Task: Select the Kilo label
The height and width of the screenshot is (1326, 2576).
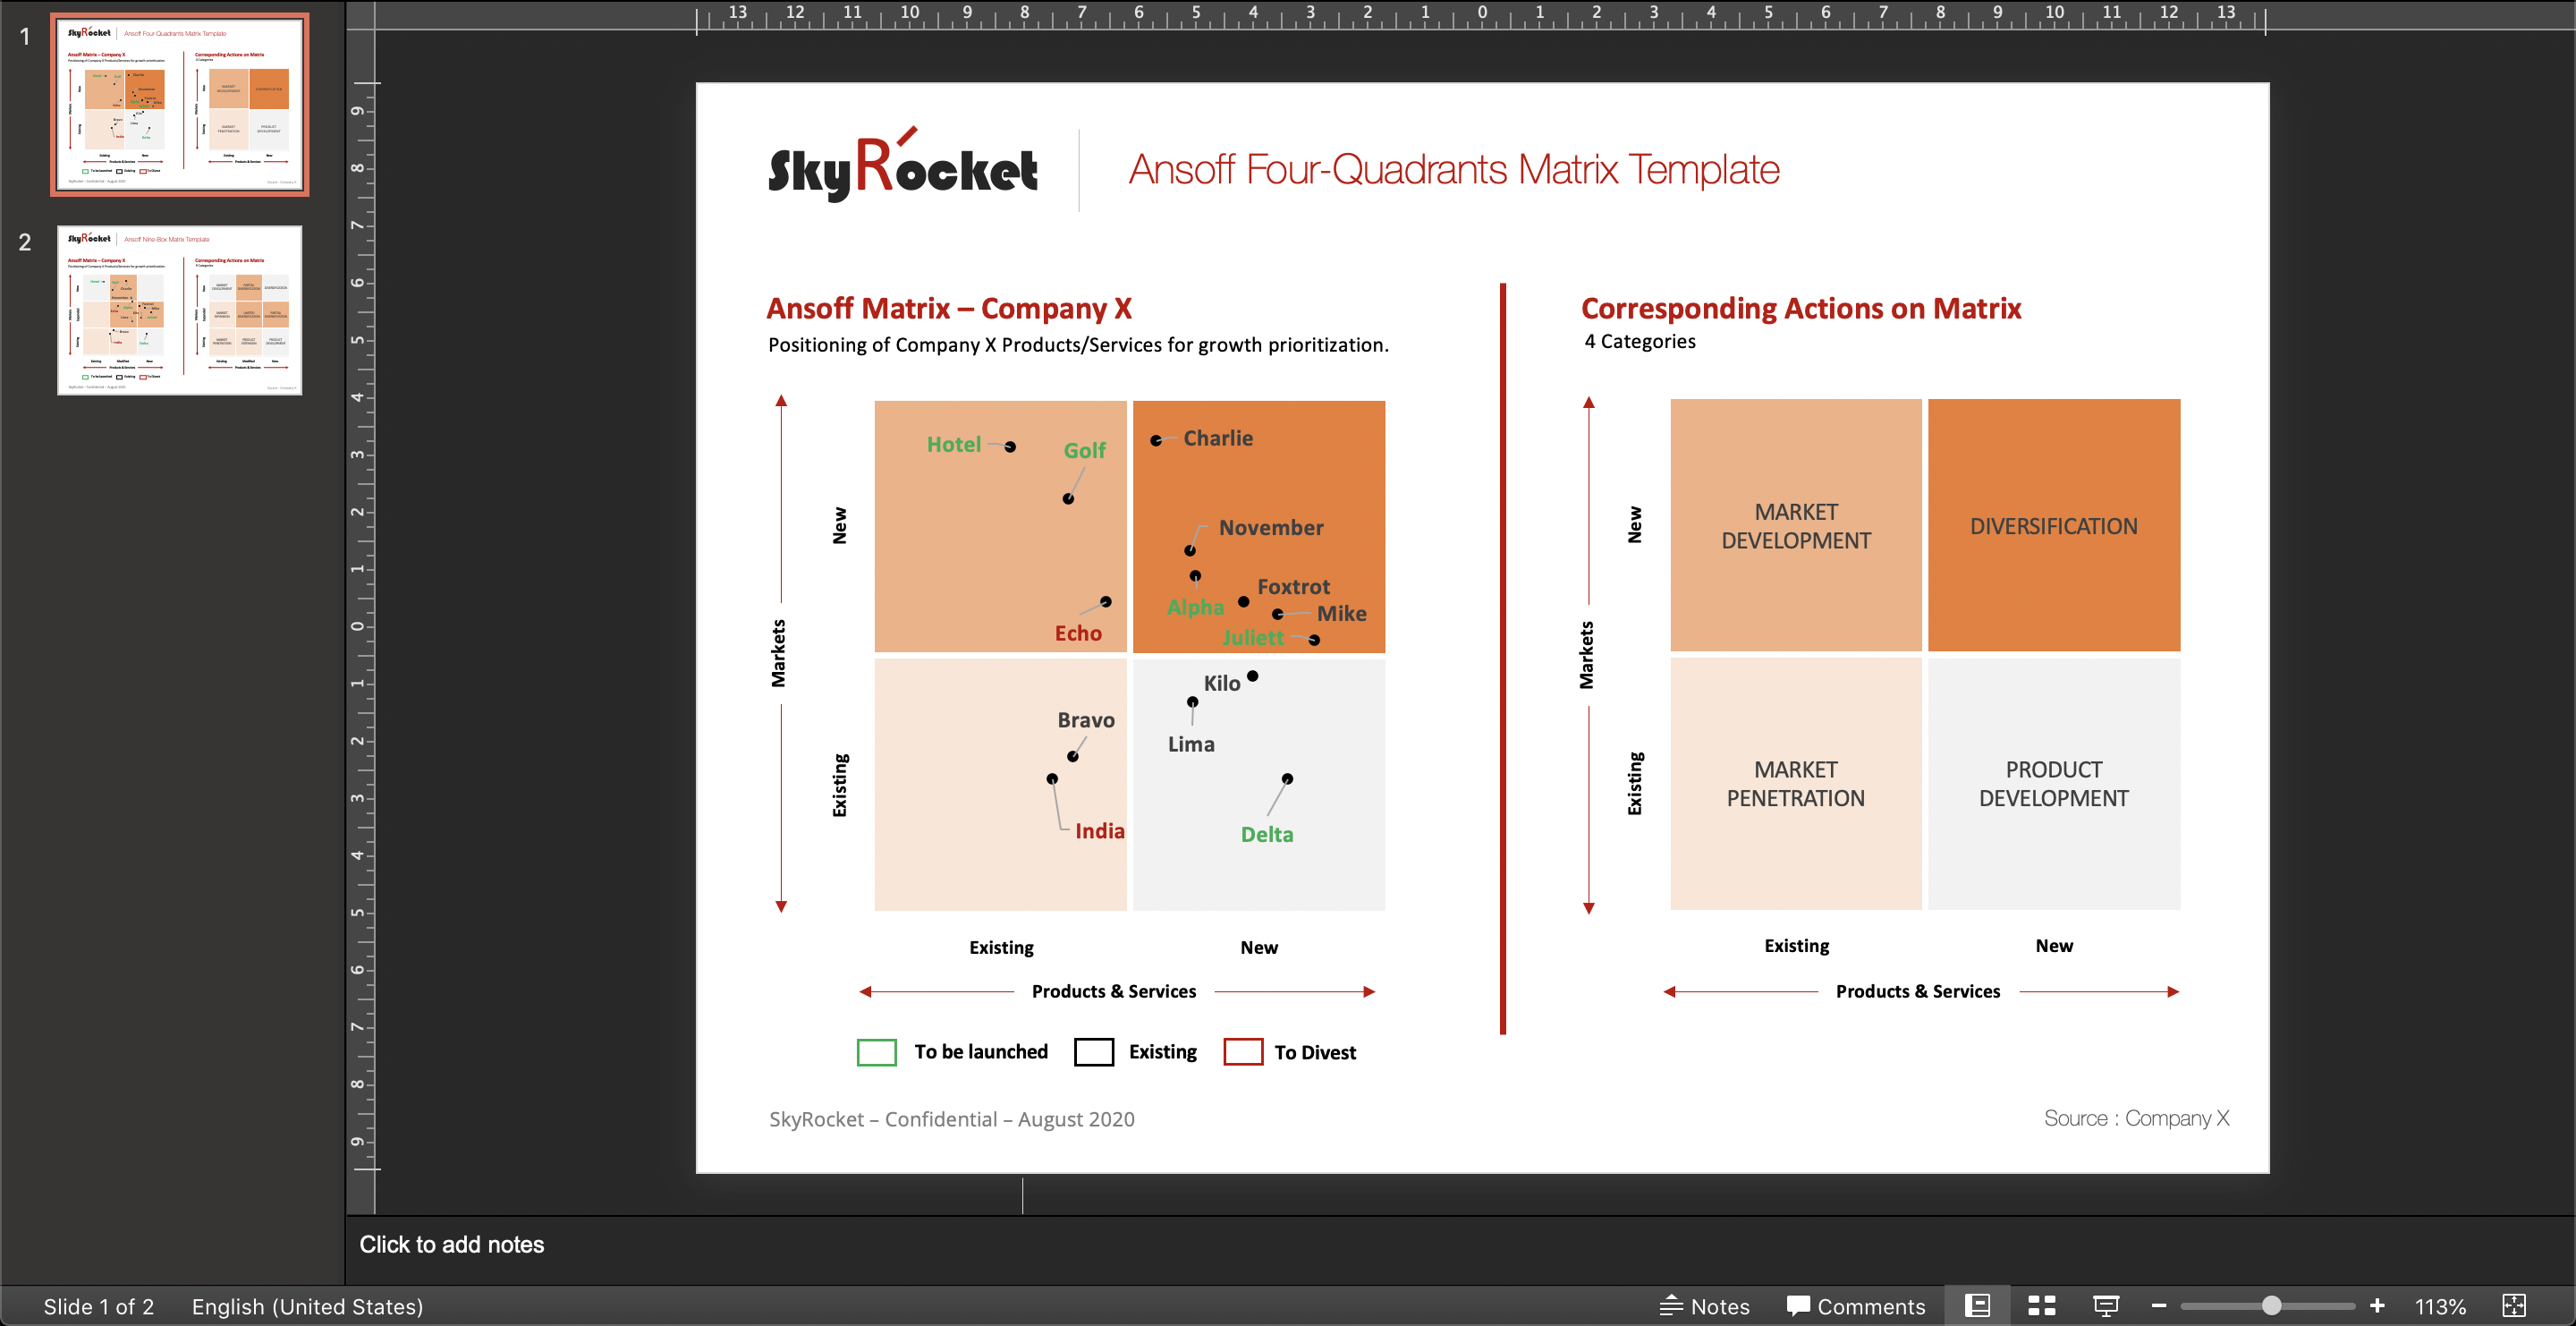Action: pos(1222,683)
